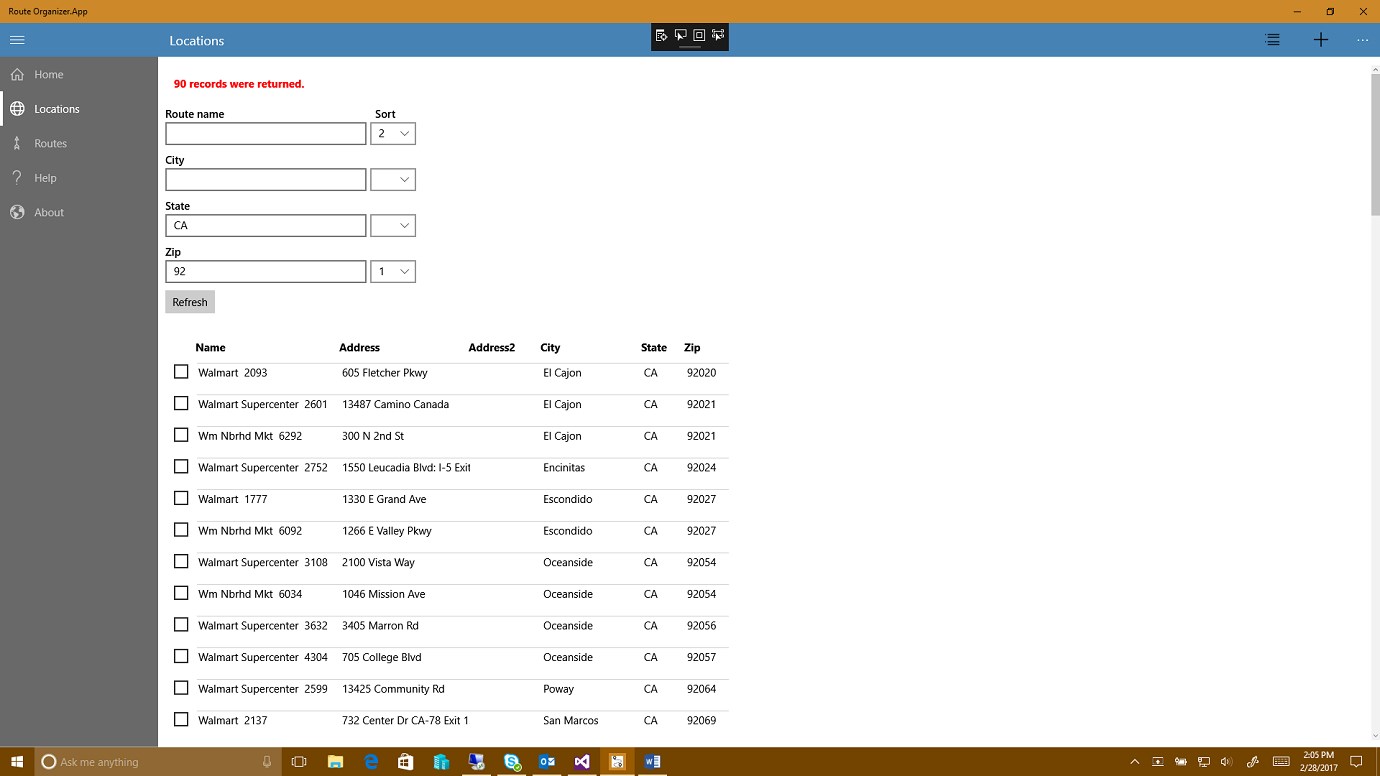
Task: Click the plus Add icon in header
Action: (x=1321, y=40)
